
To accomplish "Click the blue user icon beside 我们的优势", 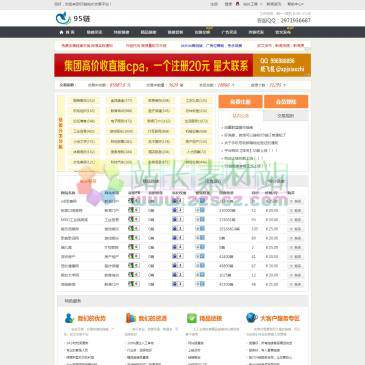I will click(x=69, y=318).
